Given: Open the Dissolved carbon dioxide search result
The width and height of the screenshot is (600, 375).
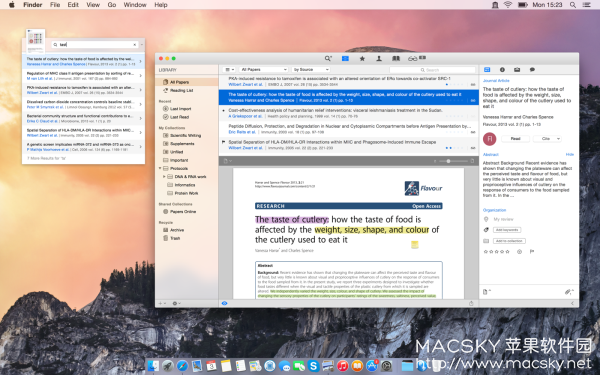Looking at the screenshot, I should [x=83, y=104].
